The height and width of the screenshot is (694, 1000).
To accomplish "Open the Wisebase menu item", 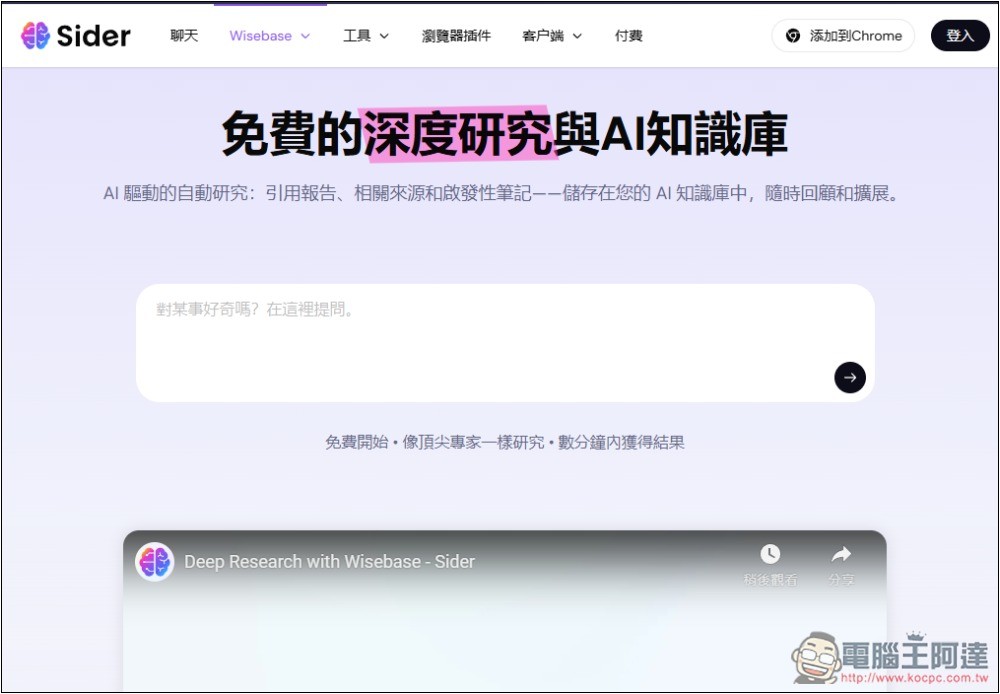I will click(260, 36).
